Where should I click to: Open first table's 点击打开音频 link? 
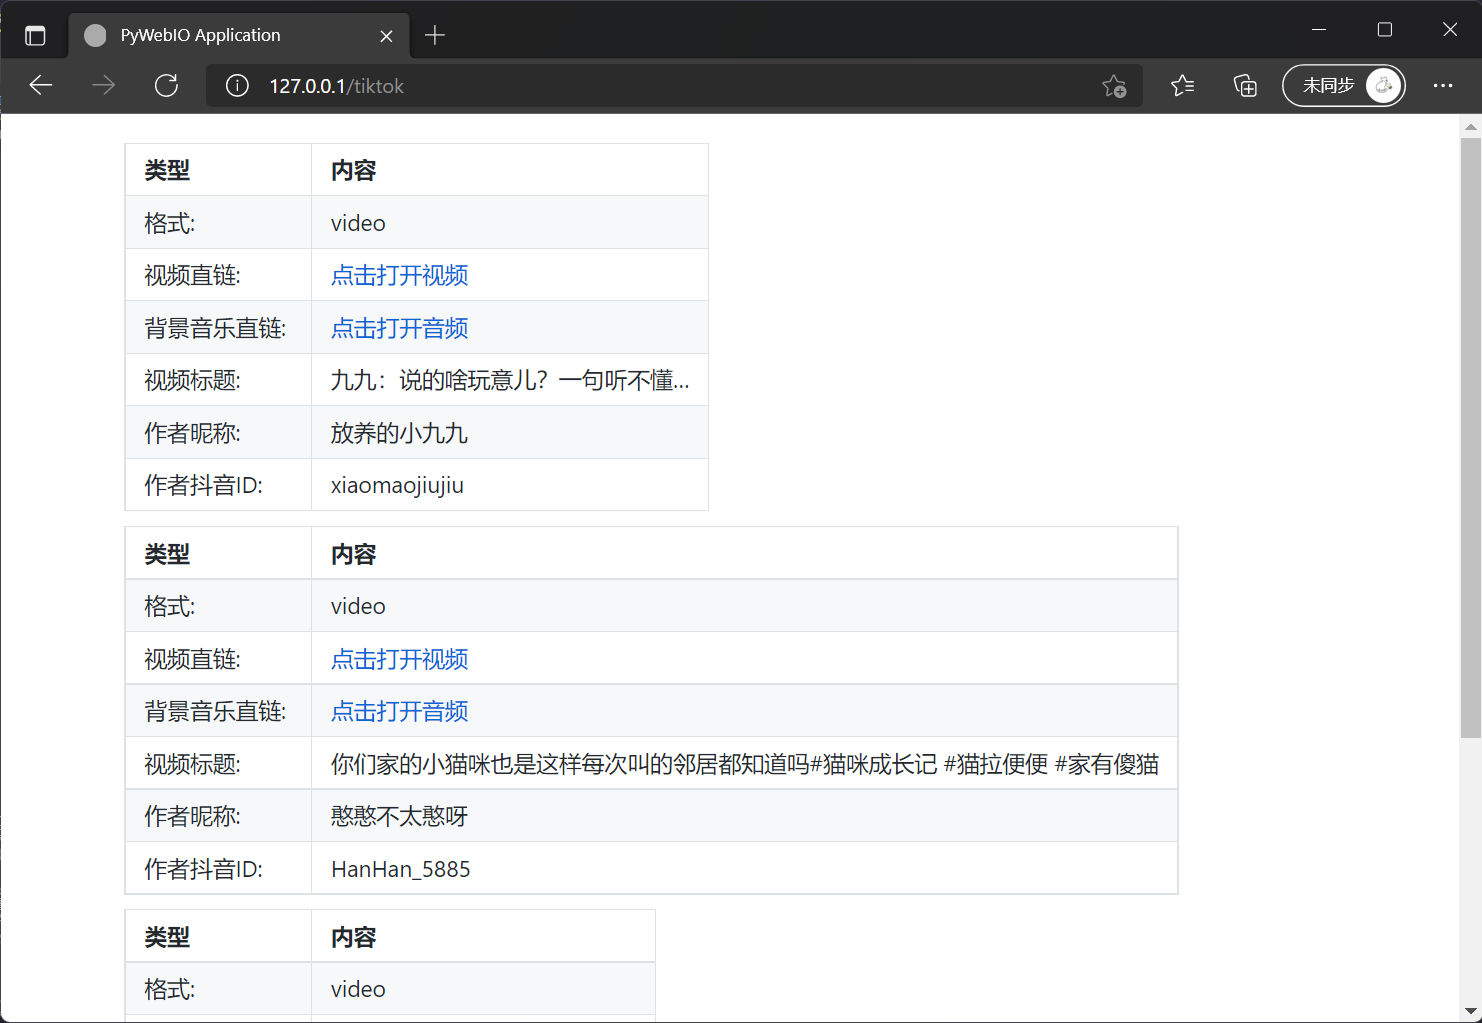point(399,328)
